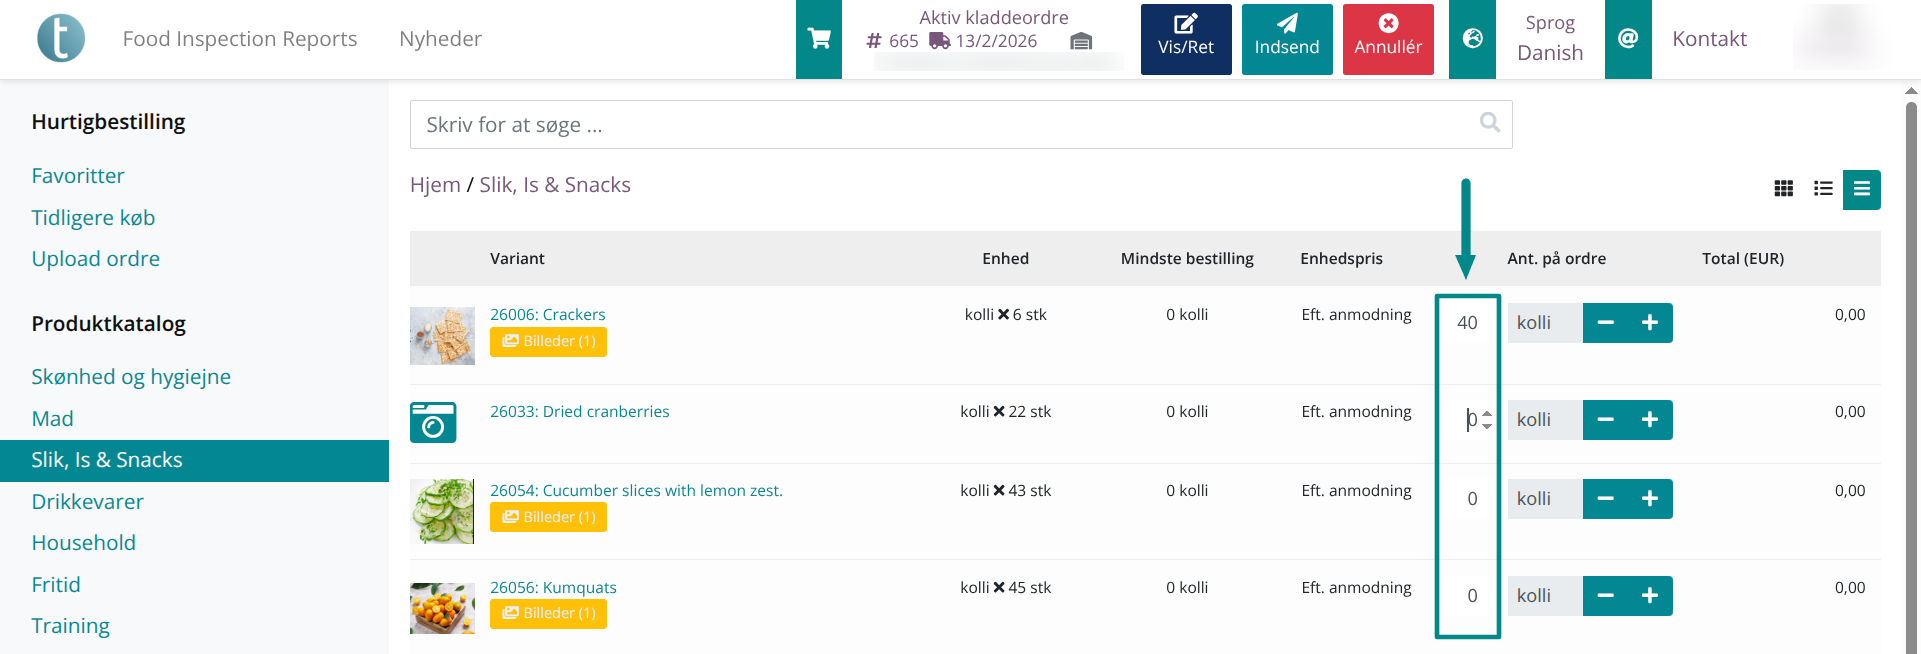Click the site logo
The width and height of the screenshot is (1921, 654).
61,39
